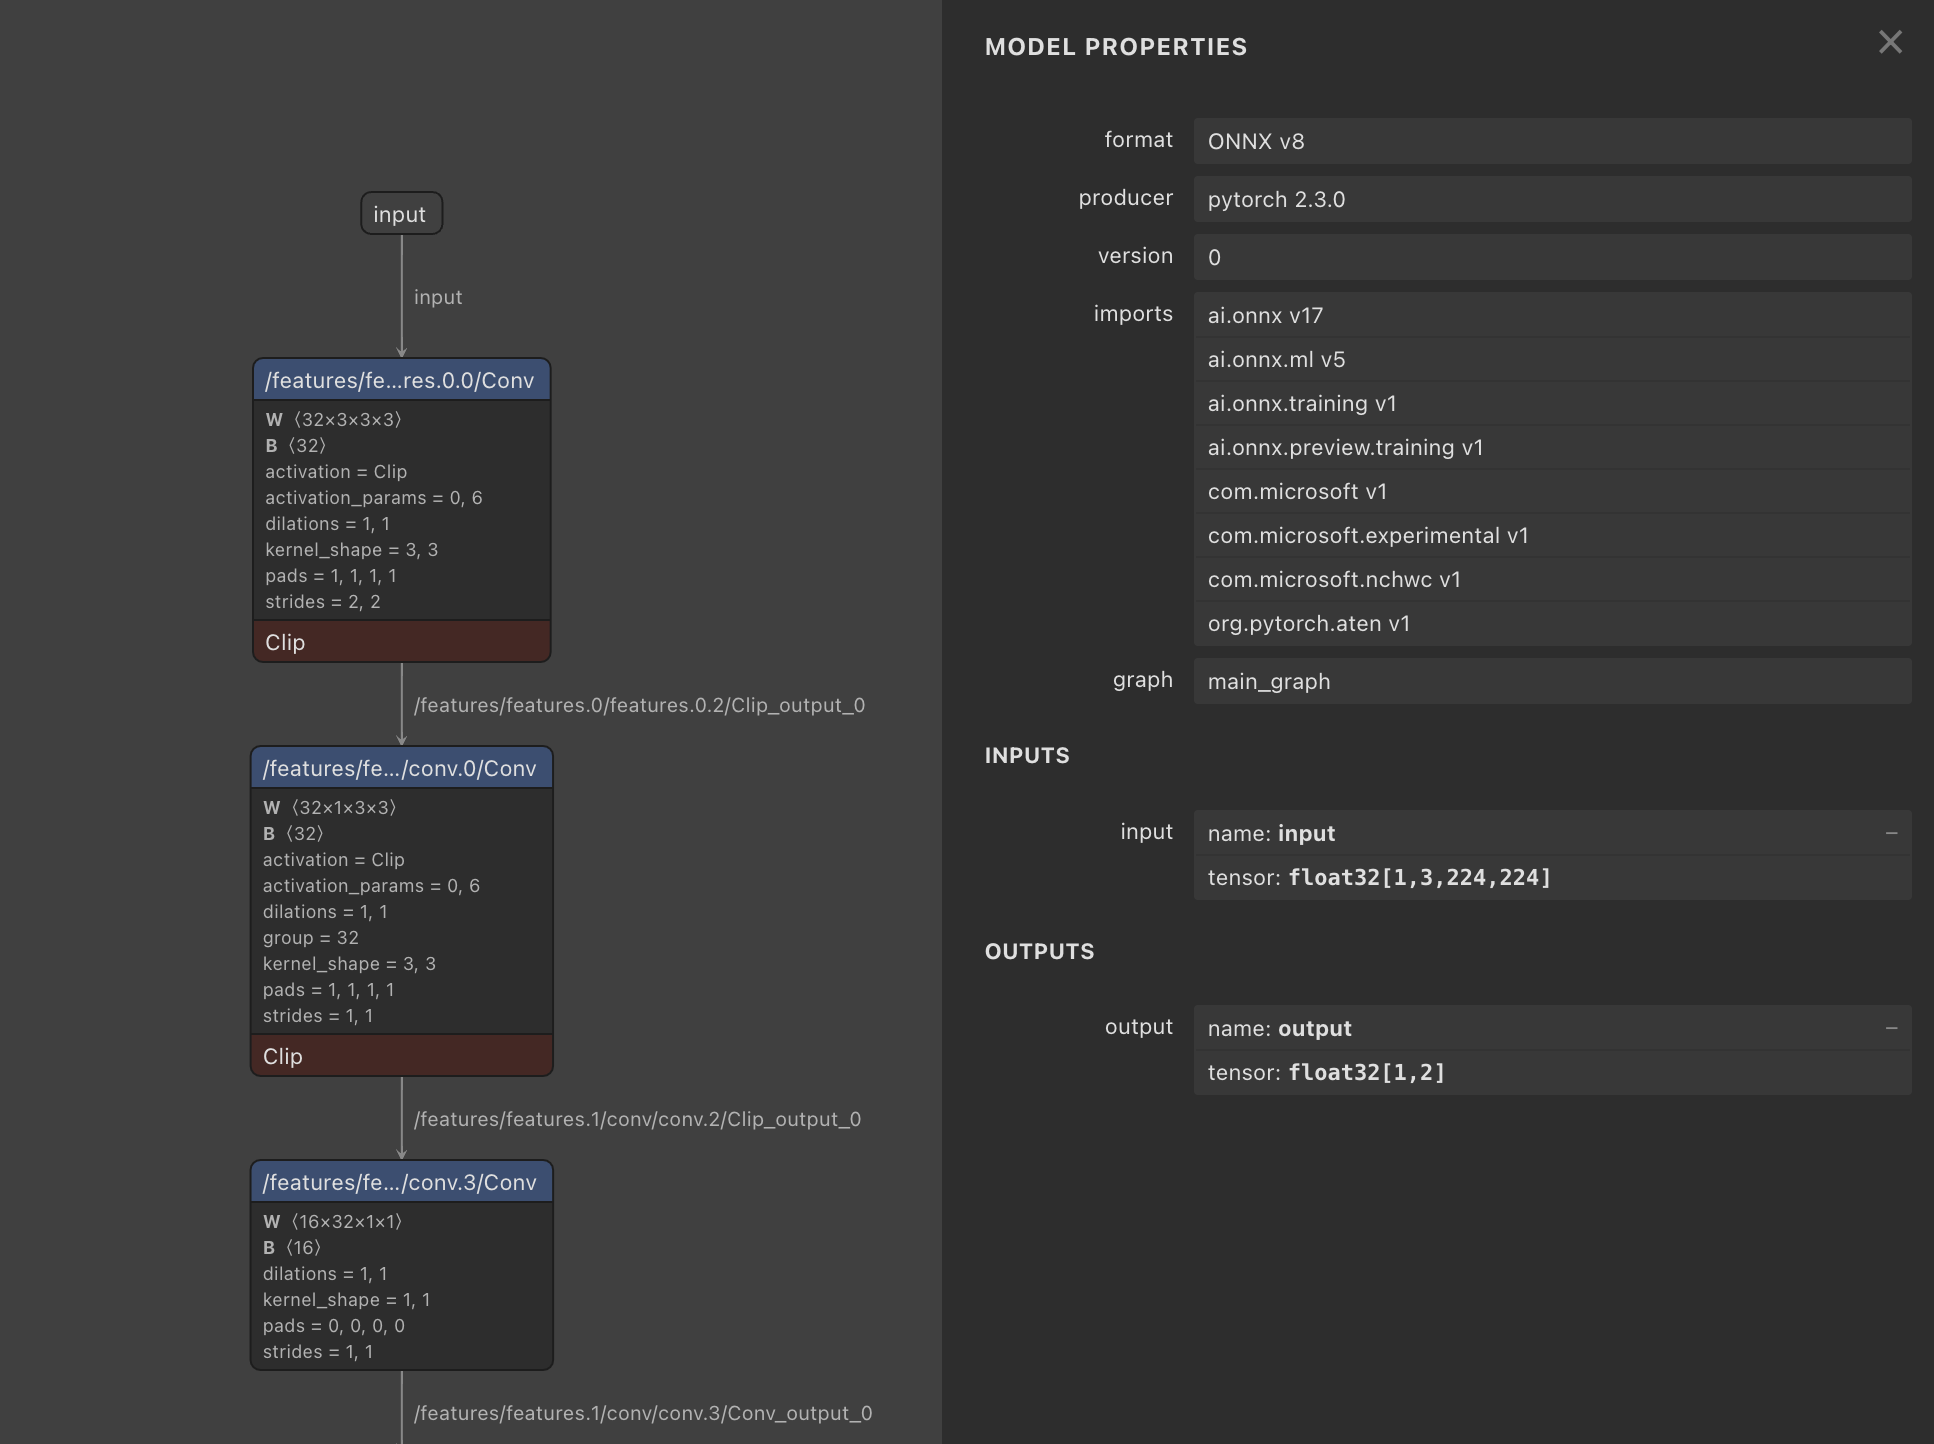The image size is (1934, 1444).
Task: Click the graph field main_graph
Action: 1552,681
